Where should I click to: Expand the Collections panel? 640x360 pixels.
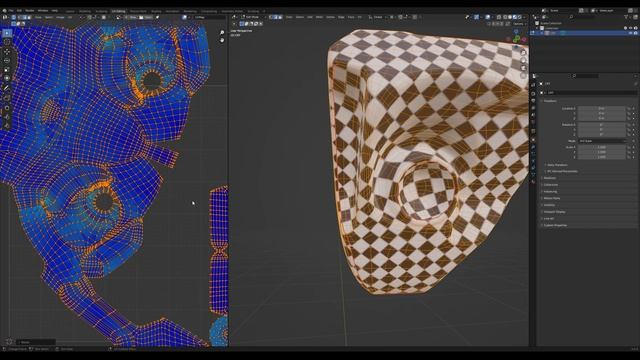point(550,185)
